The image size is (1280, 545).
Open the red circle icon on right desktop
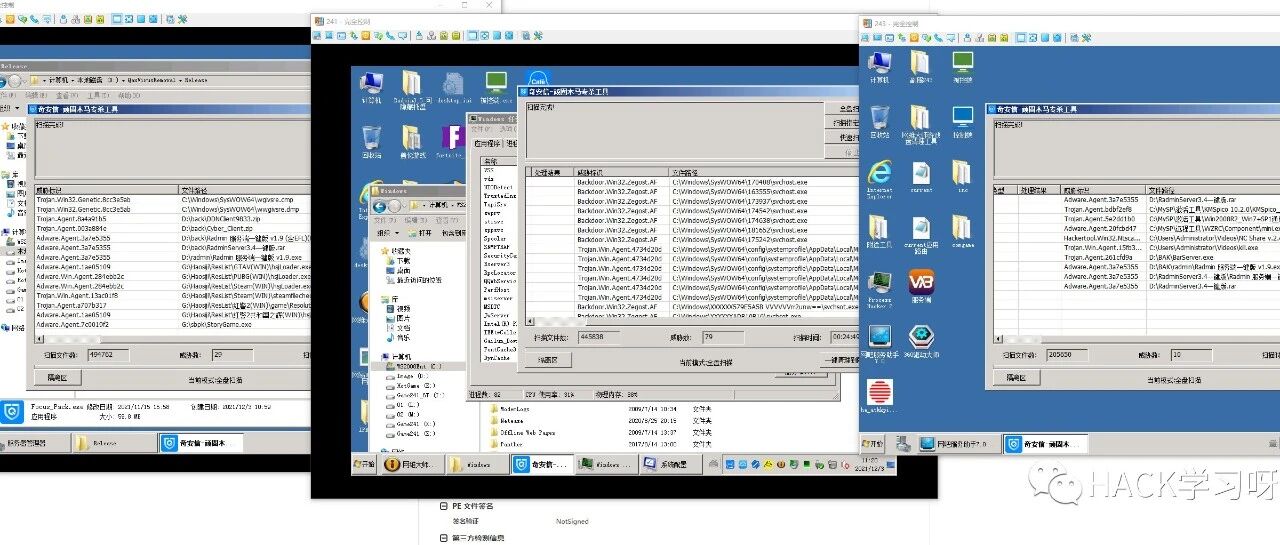coord(880,397)
